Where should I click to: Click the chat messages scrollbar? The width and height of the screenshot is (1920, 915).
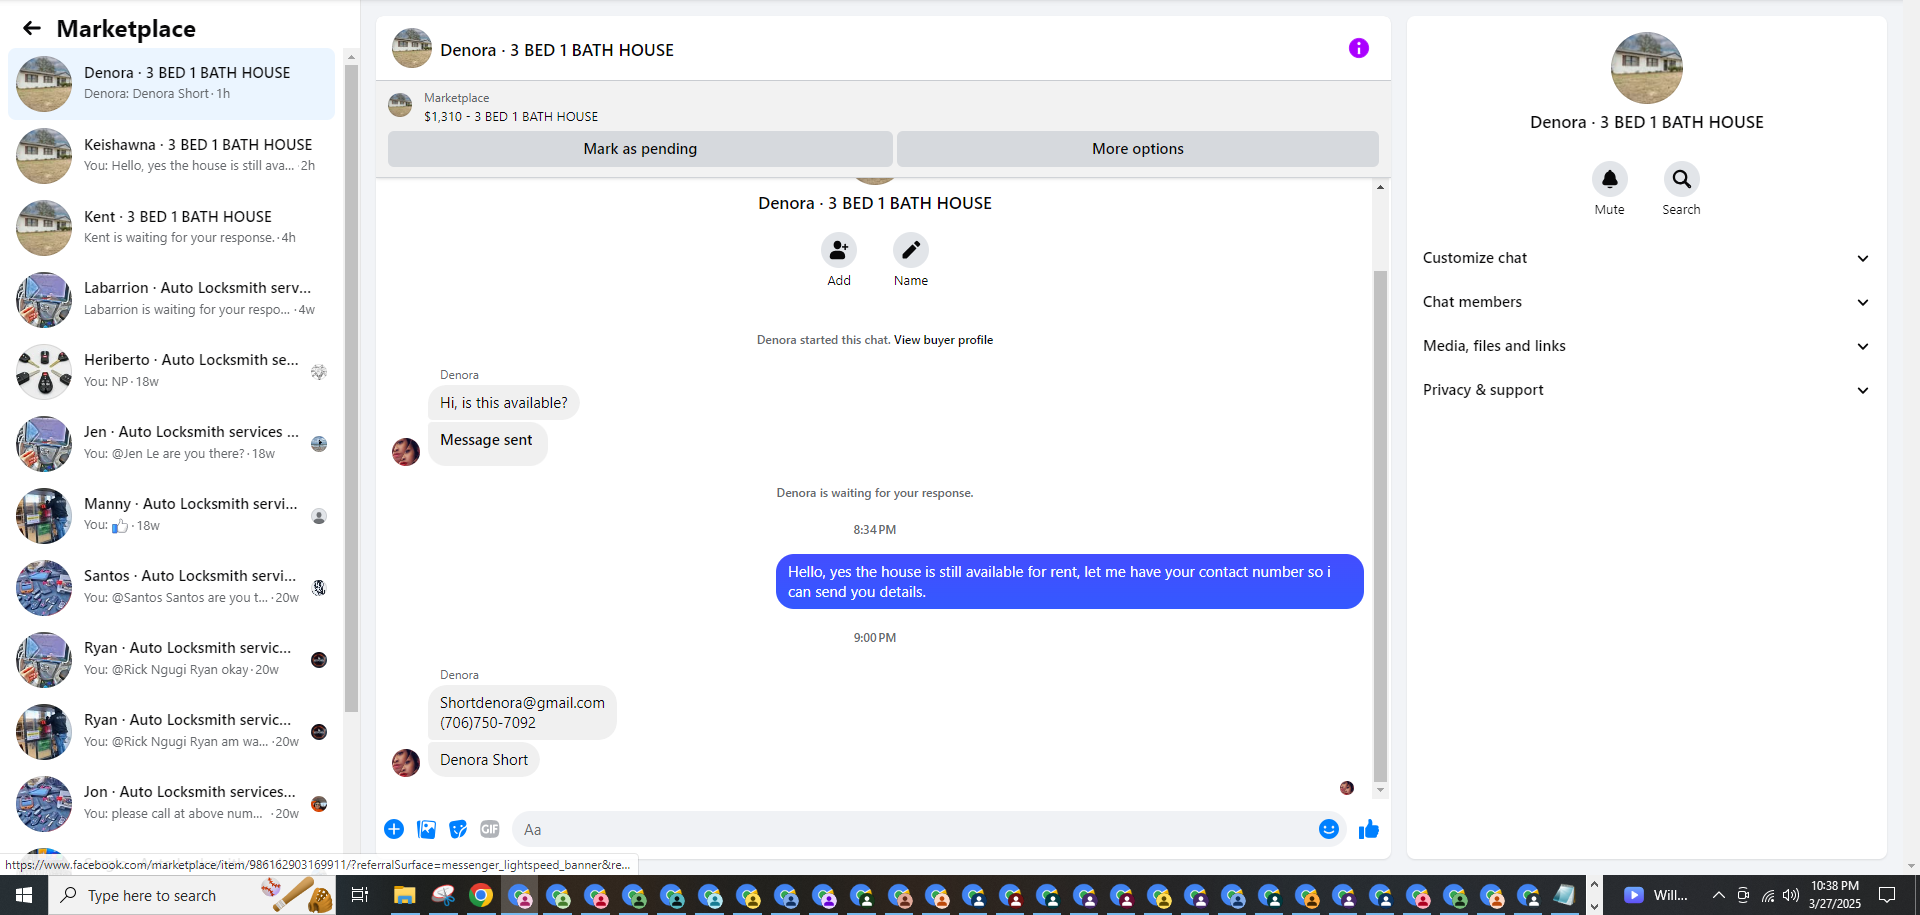(x=1380, y=525)
